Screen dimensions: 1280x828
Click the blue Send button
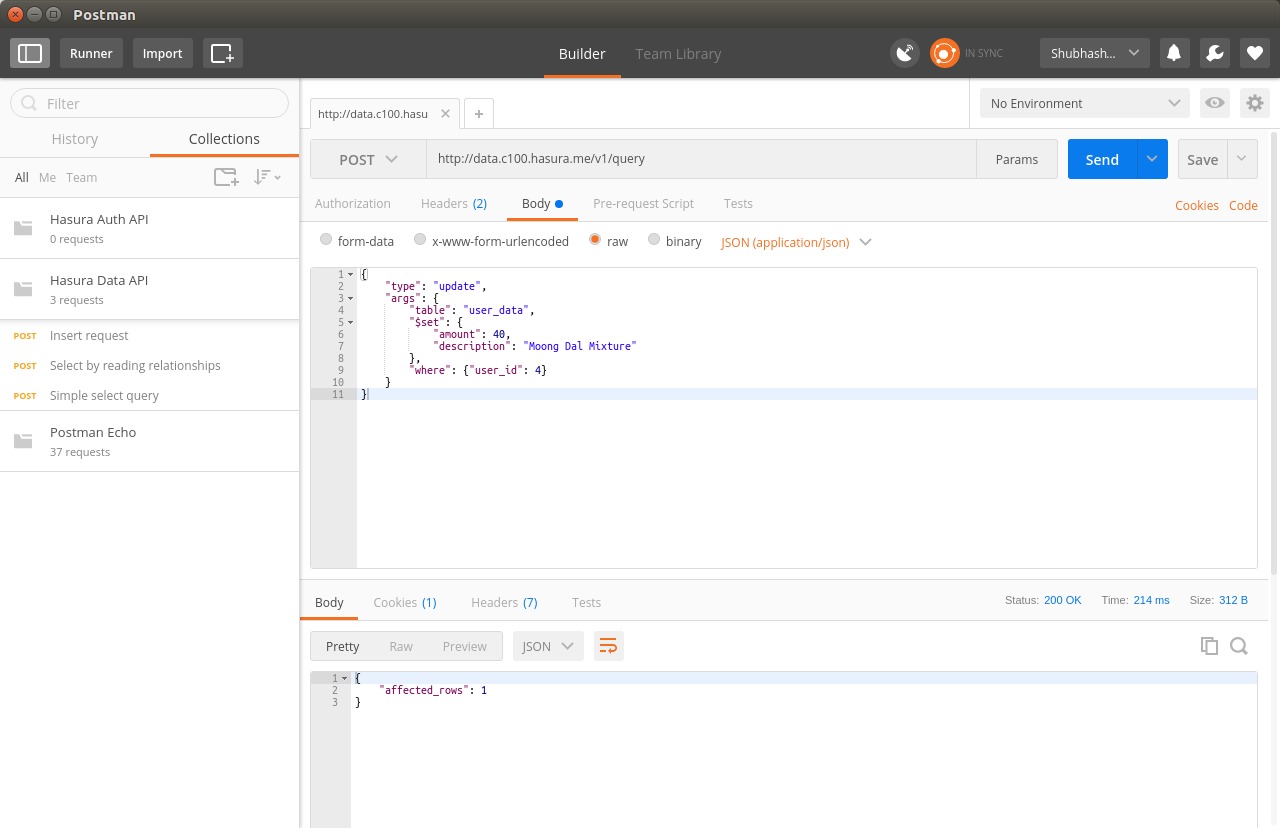point(1102,159)
